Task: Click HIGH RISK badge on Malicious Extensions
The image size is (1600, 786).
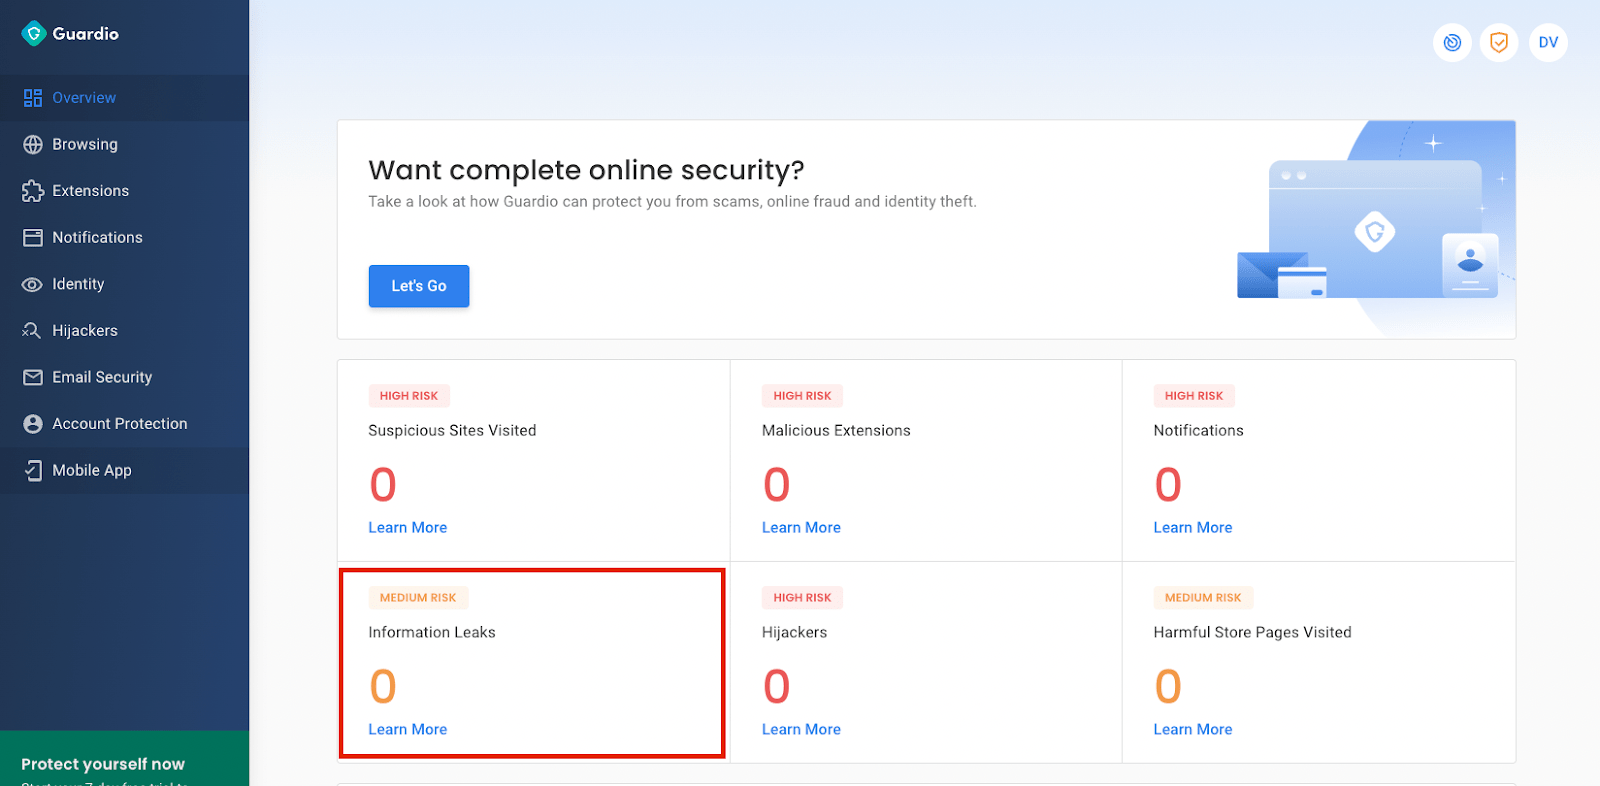Action: (x=802, y=396)
